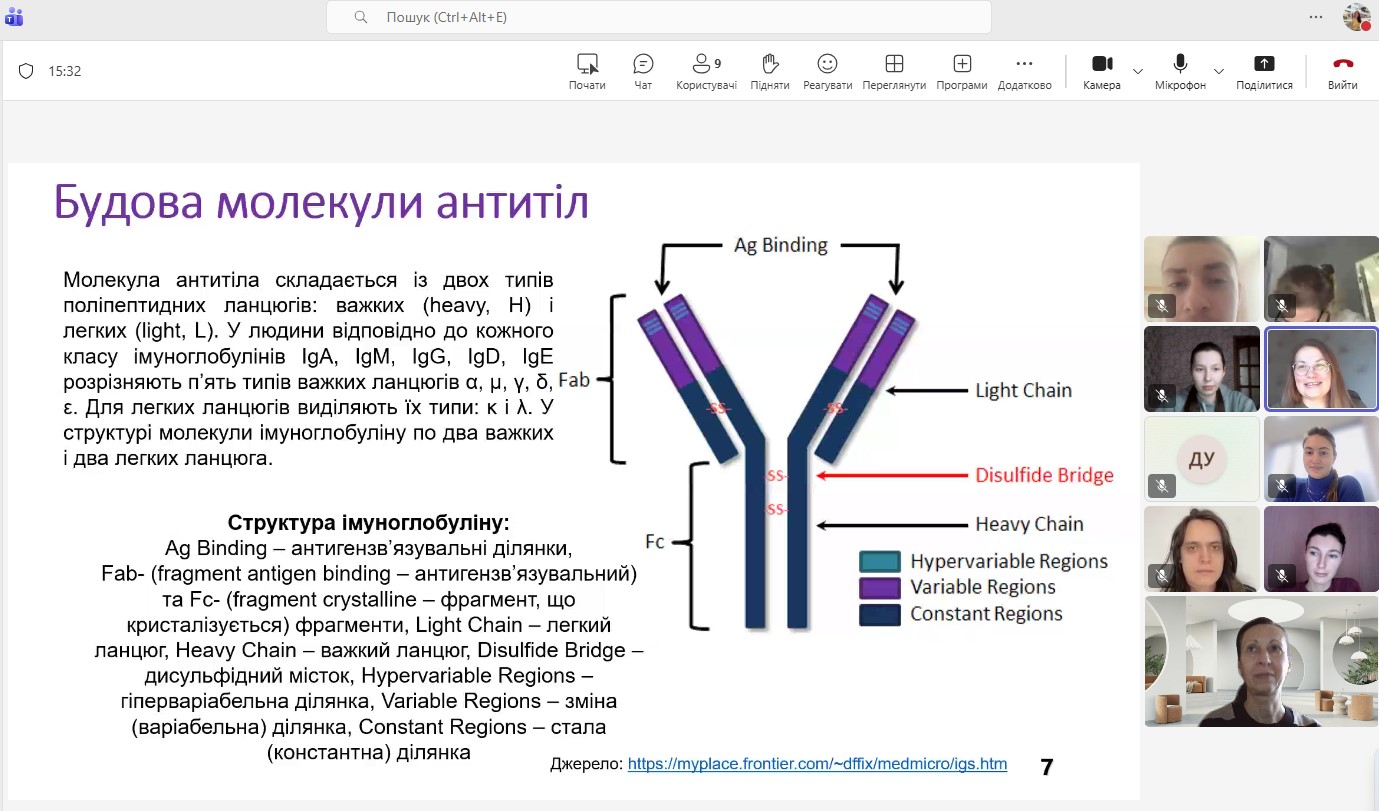Raise hand with Підняти button

click(x=770, y=71)
